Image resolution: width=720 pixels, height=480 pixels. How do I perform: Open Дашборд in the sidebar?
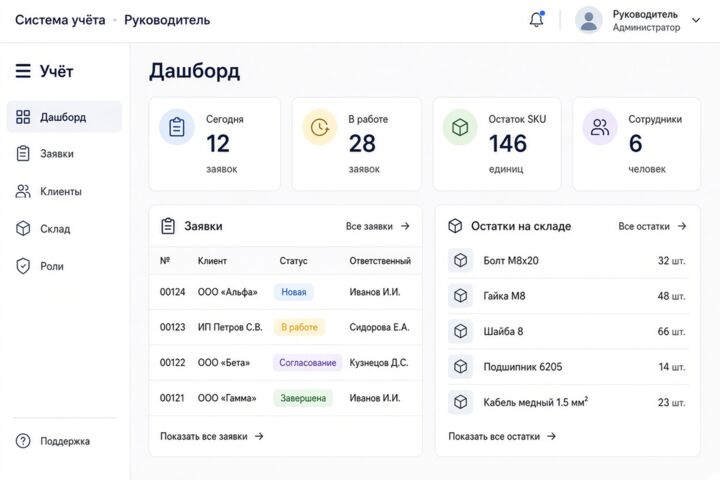pos(64,117)
